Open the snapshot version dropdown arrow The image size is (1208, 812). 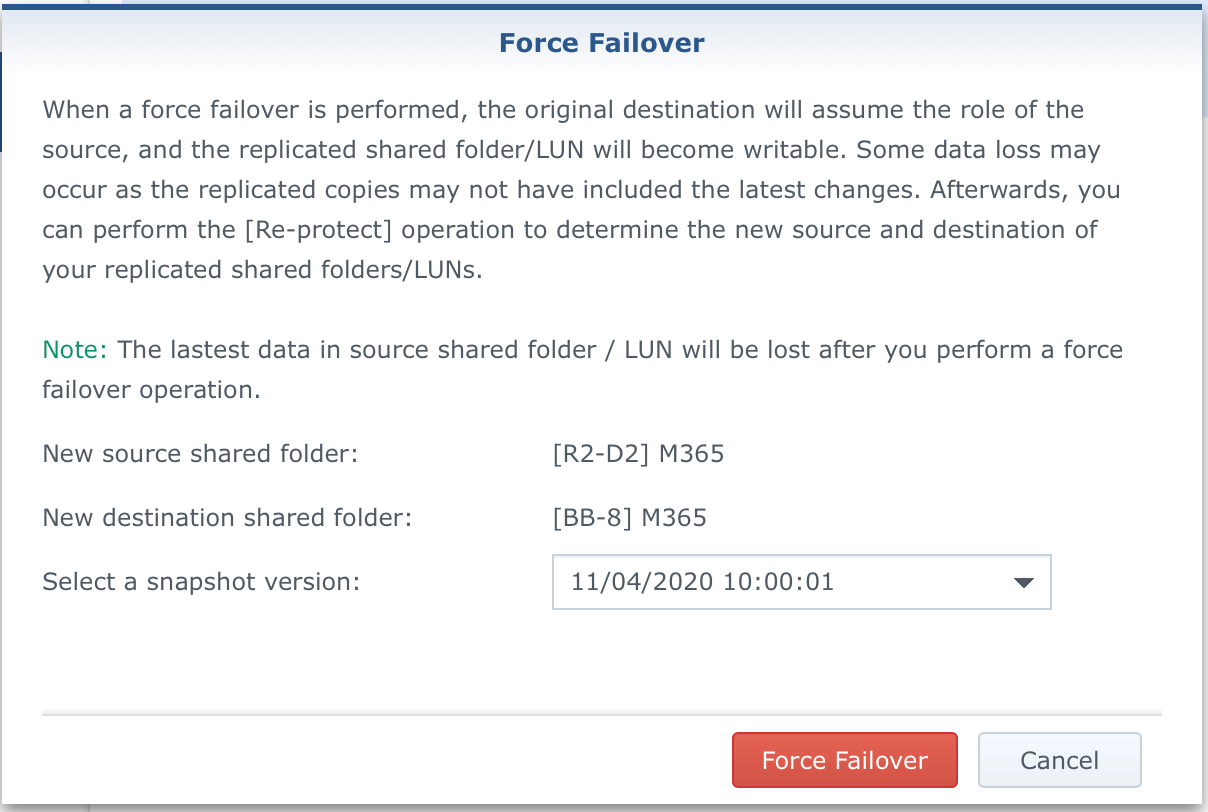click(1023, 582)
